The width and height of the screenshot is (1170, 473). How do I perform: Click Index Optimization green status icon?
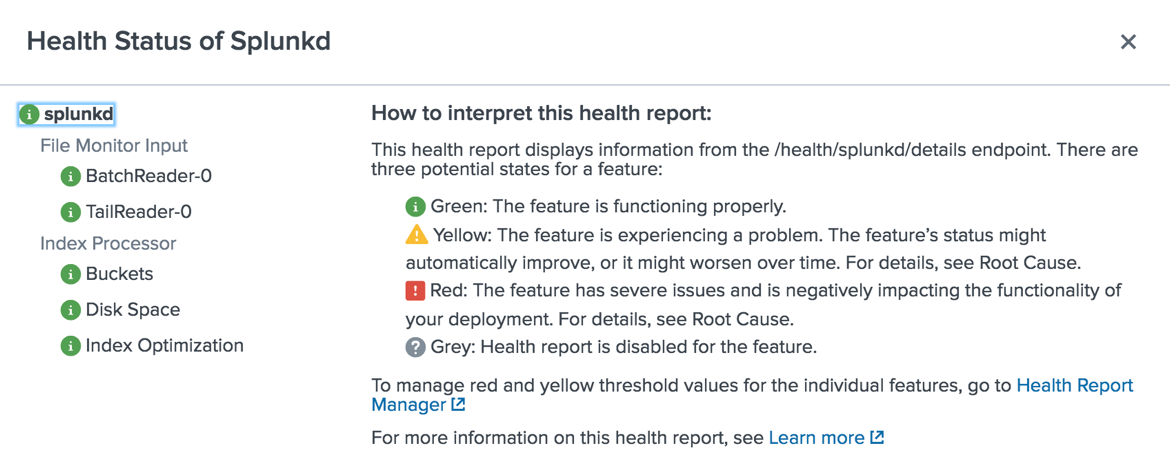(x=70, y=346)
